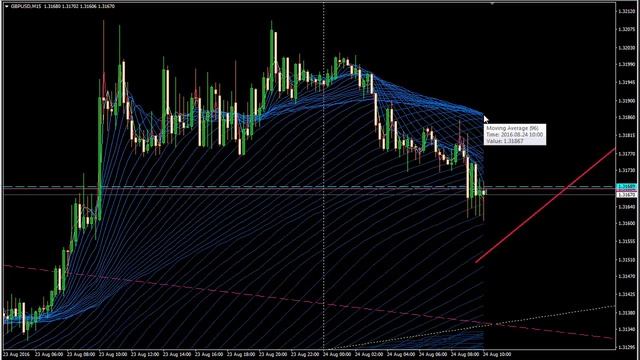The image size is (640, 360).
Task: Click the 1.31815 price scale label
Action: tap(627, 136)
